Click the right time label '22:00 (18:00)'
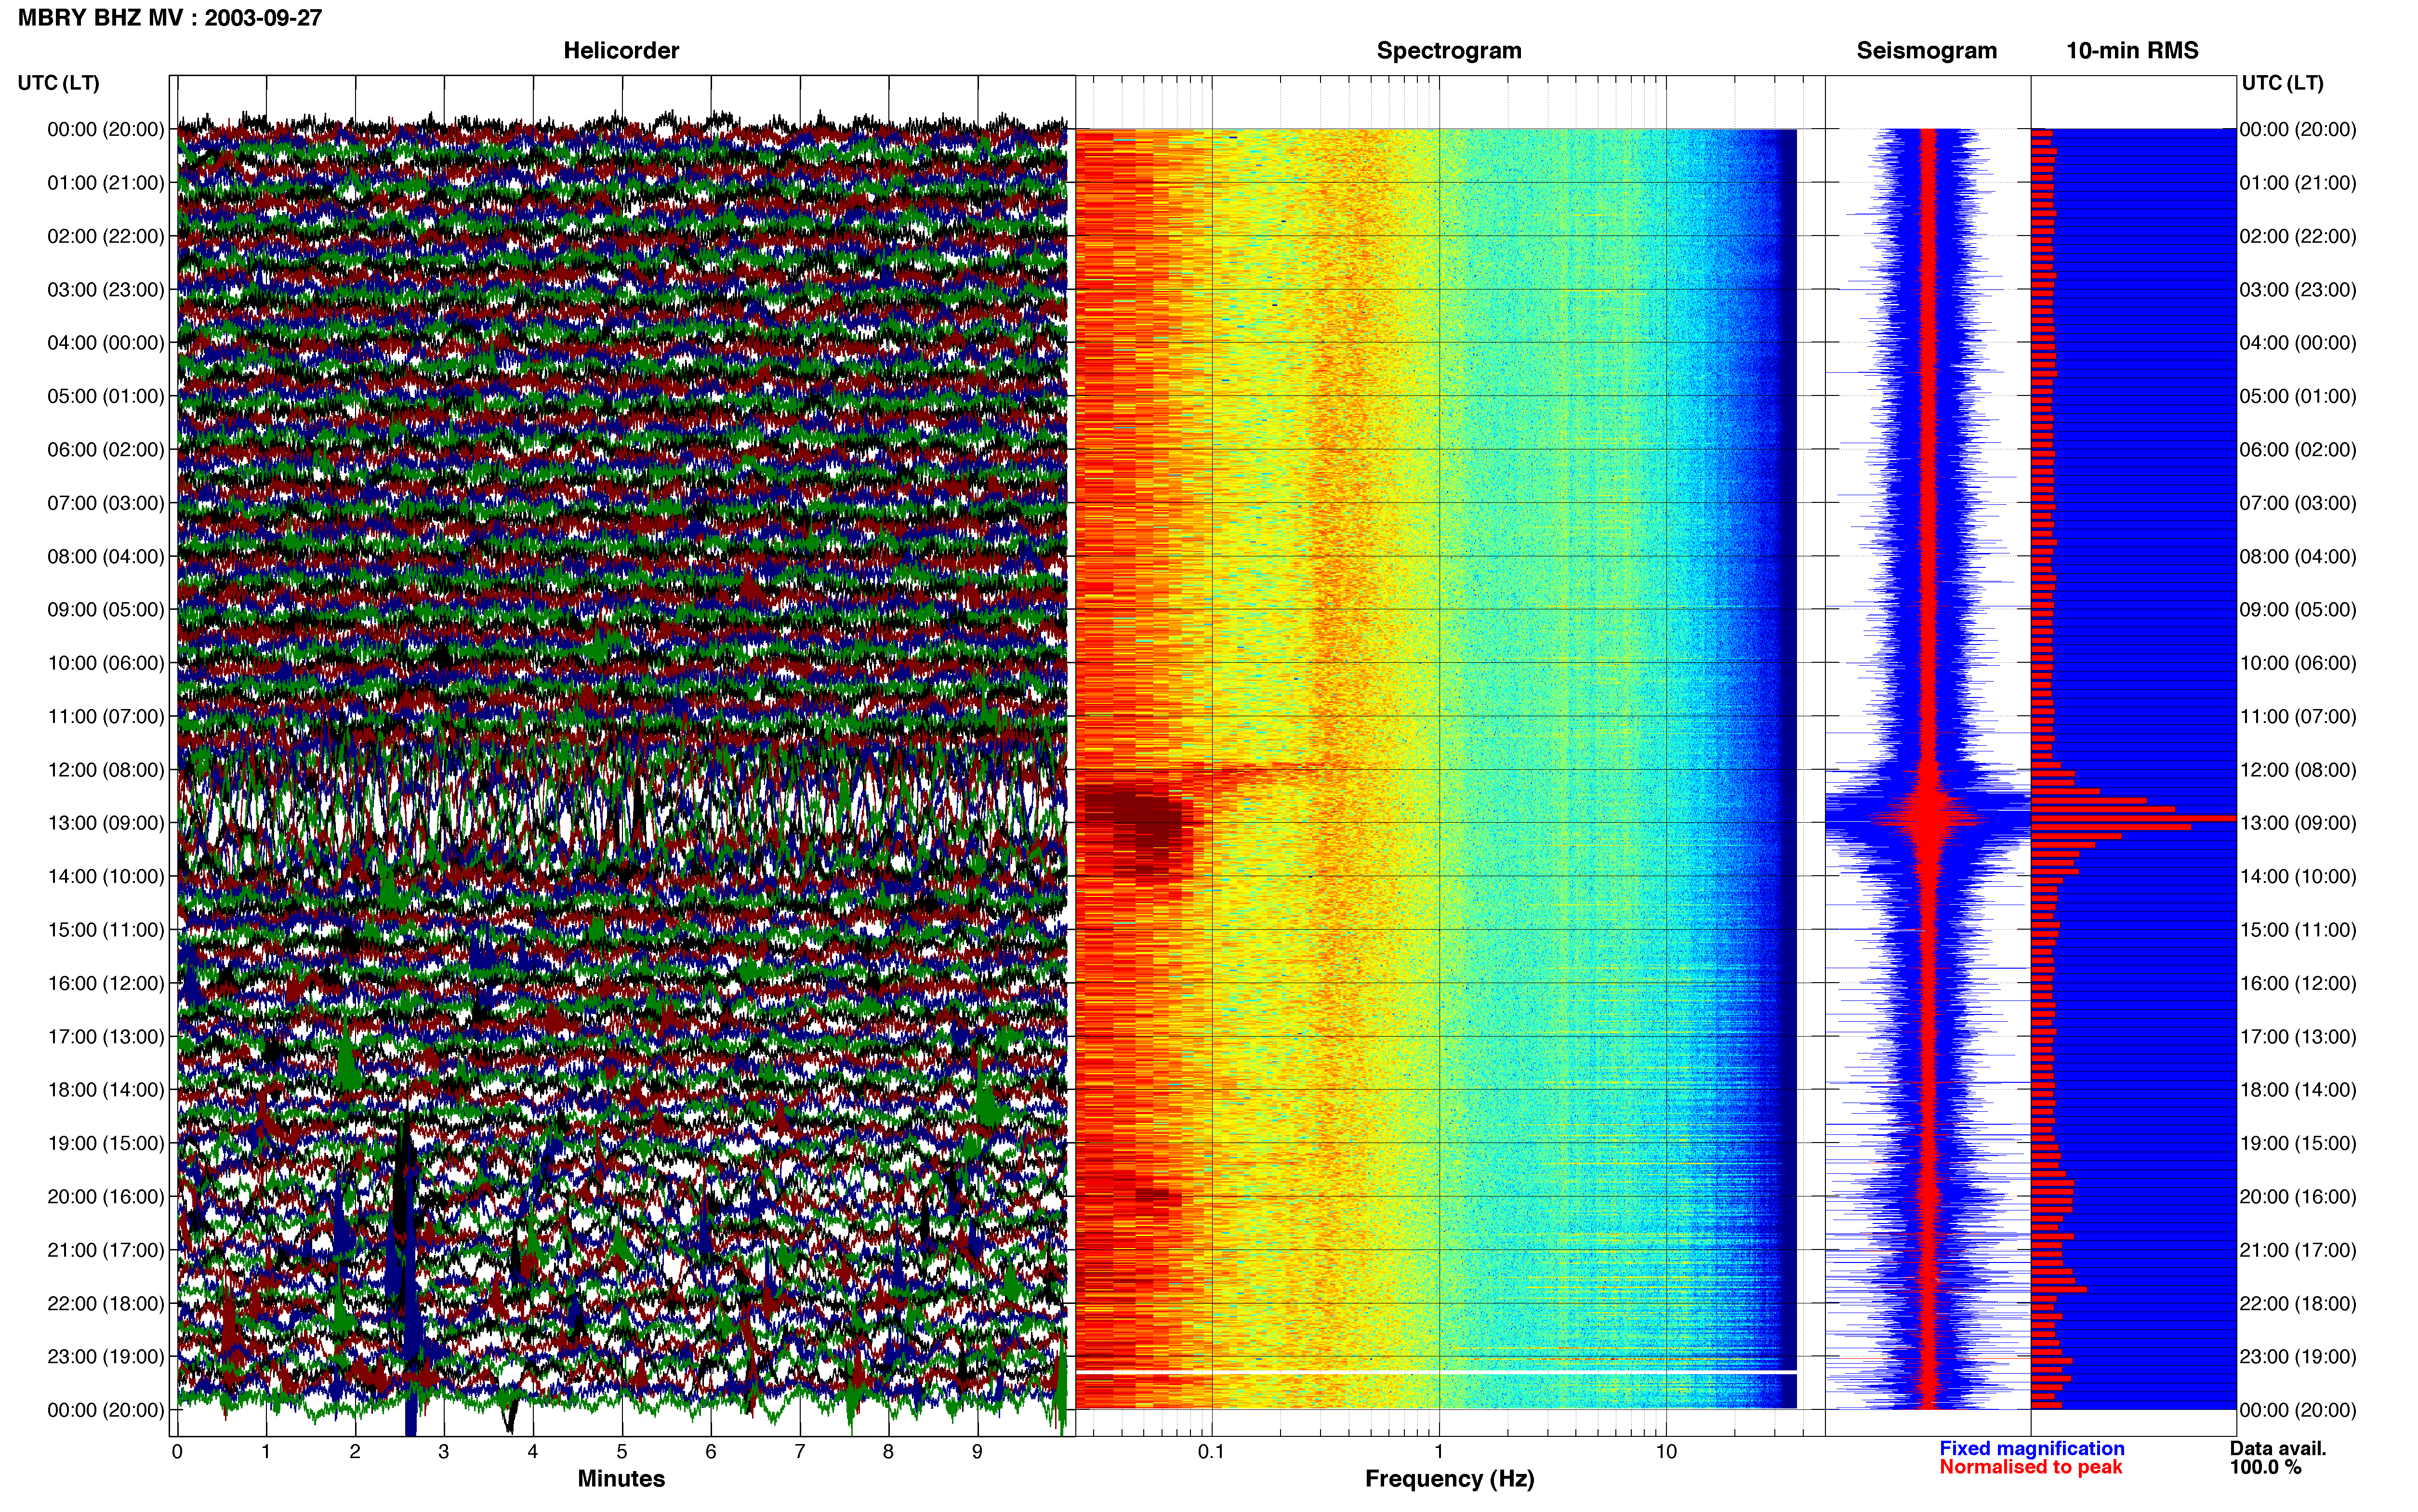2418x1512 pixels. 2298,1304
